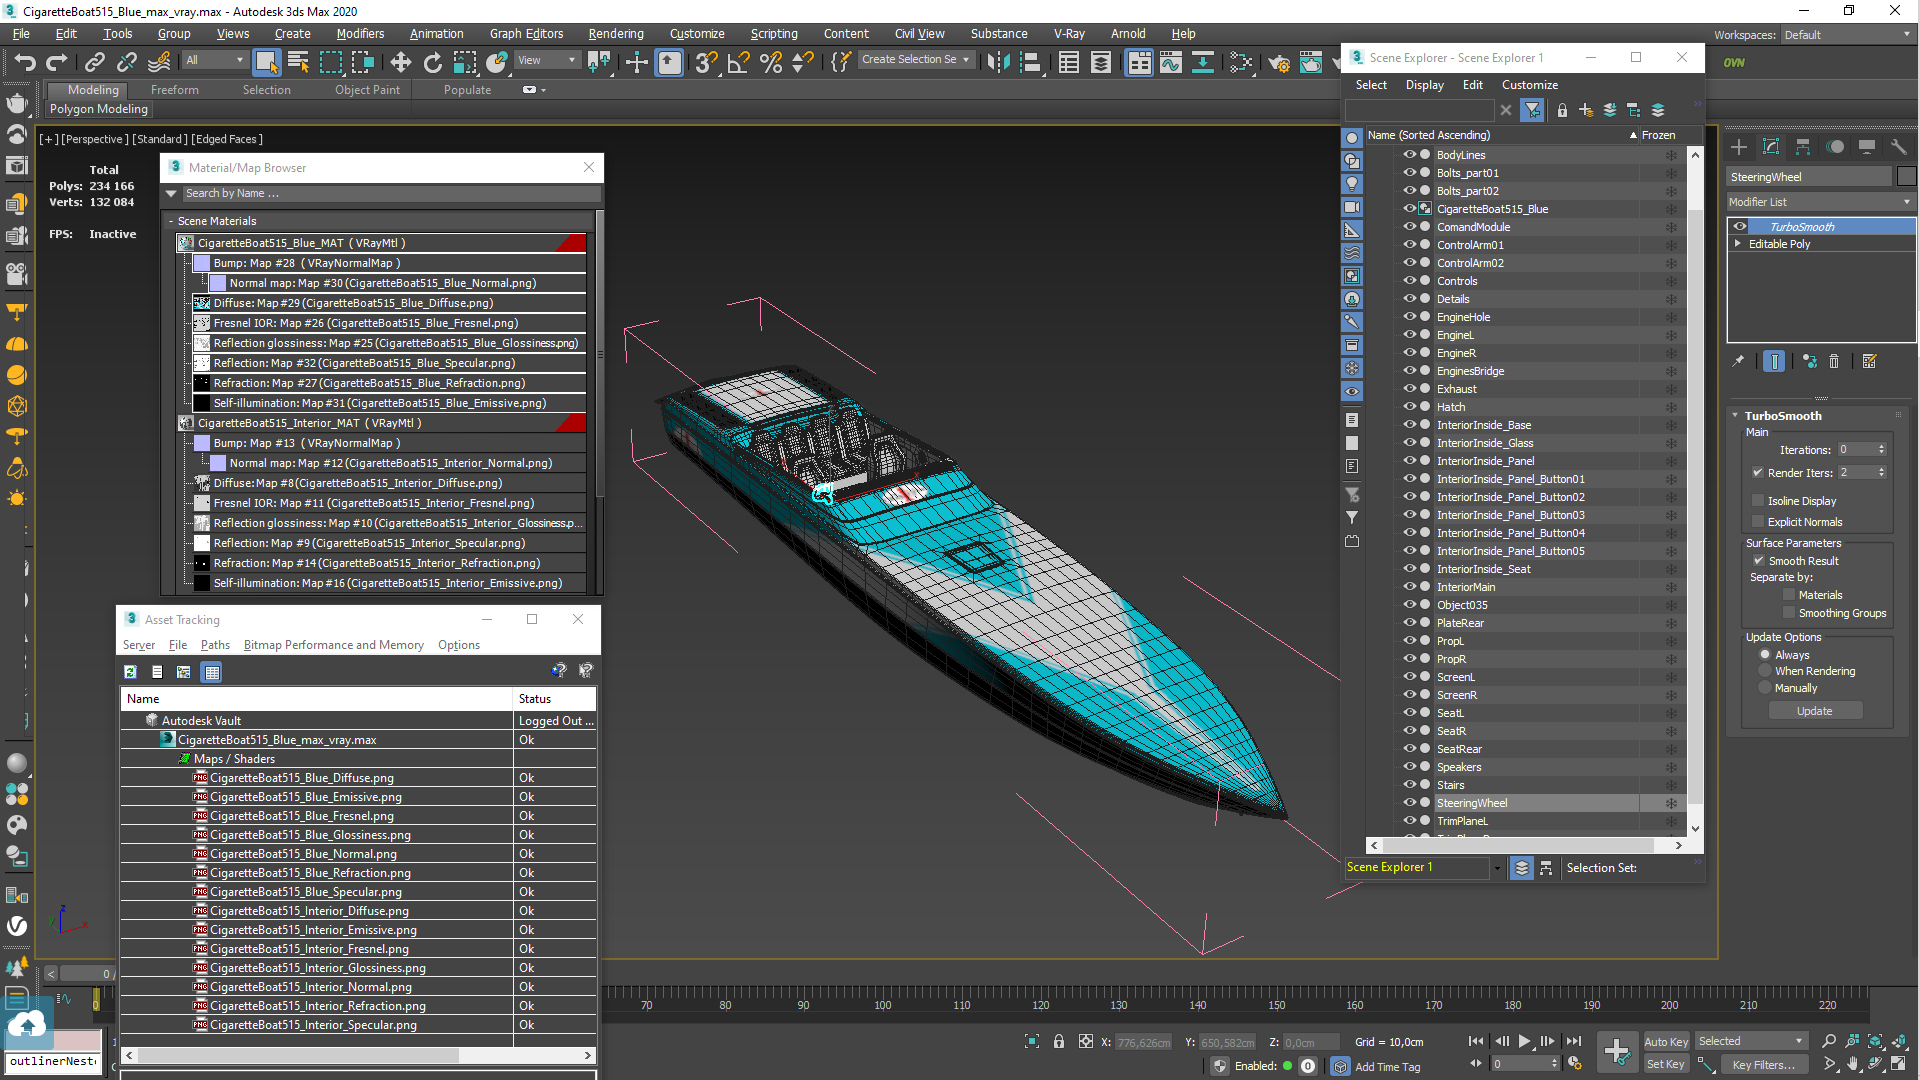Click the Iterations value field
The height and width of the screenshot is (1080, 1920).
pos(1856,450)
